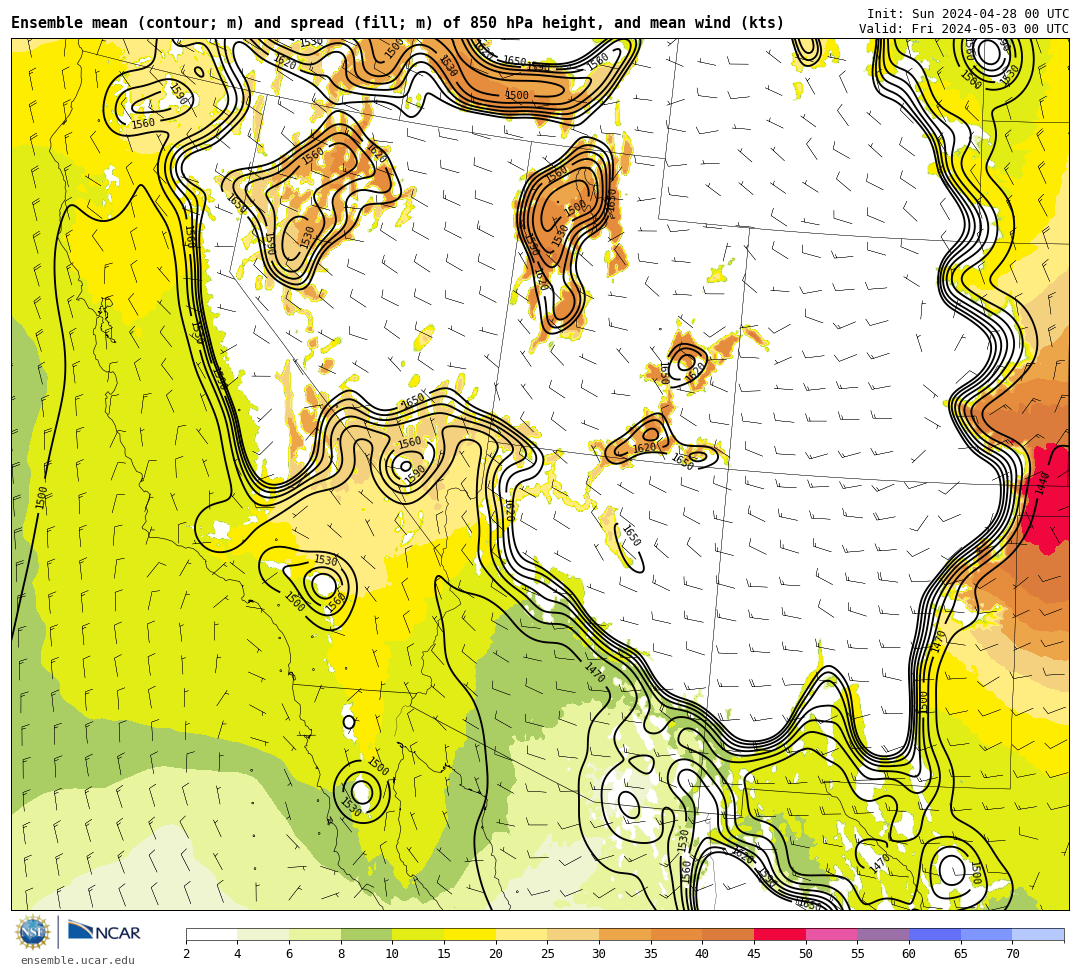Click the dark orange 40–45 colorbar segment
Image resolution: width=1080 pixels, height=973 pixels.
tap(728, 934)
